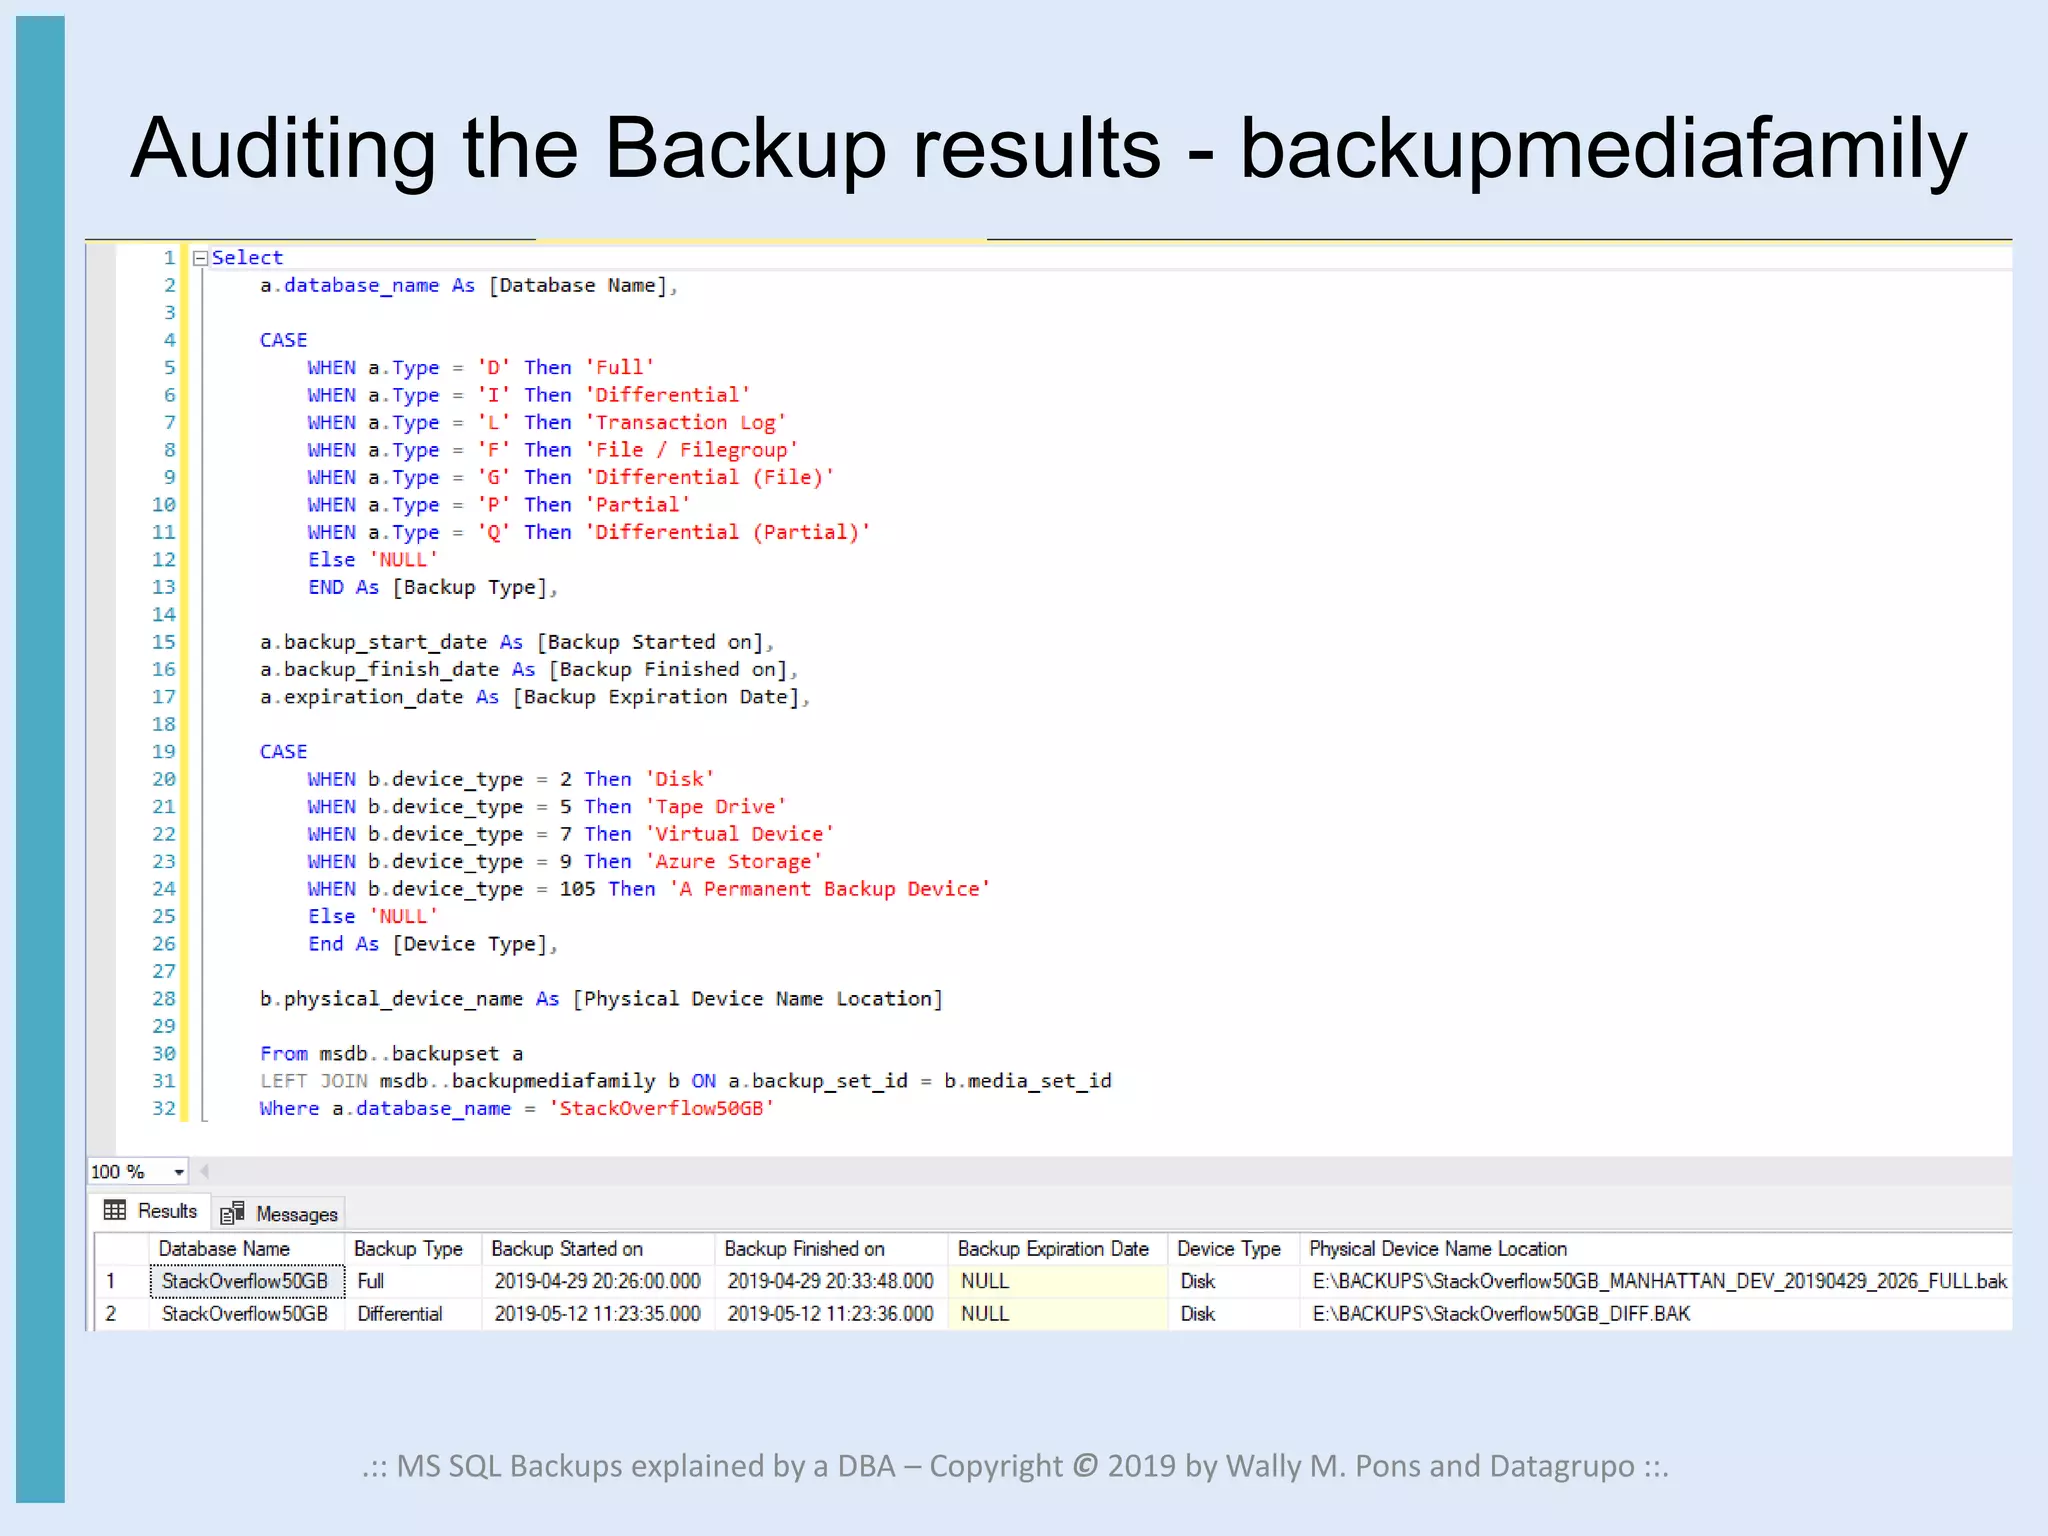The width and height of the screenshot is (2048, 1536).
Task: Click b.physical_device_name on line 28
Action: 391,999
